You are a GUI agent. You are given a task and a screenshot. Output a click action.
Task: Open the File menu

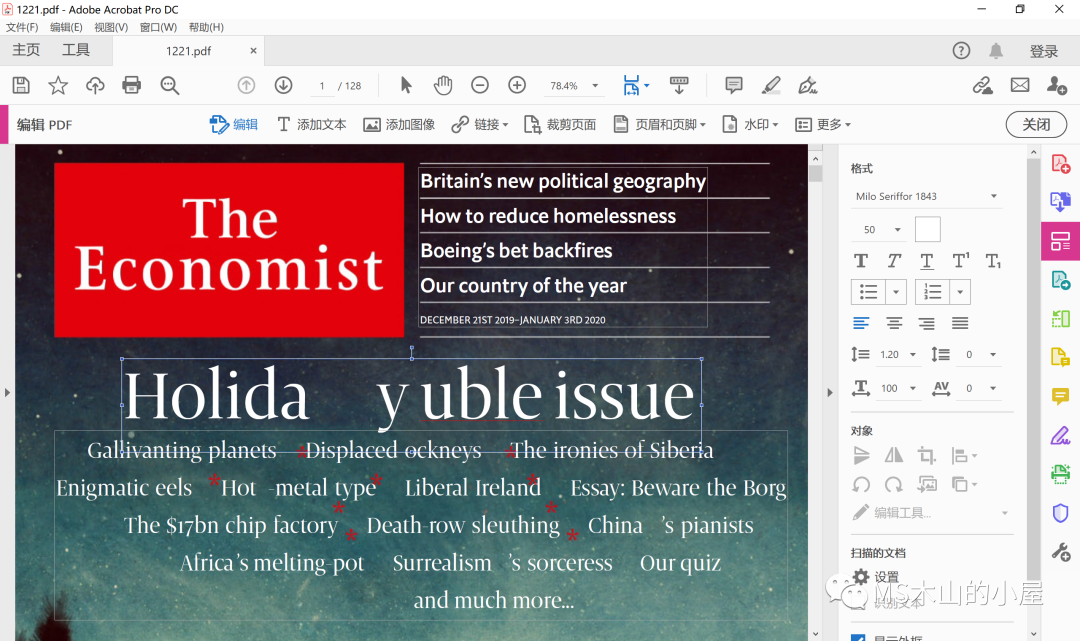[x=22, y=28]
